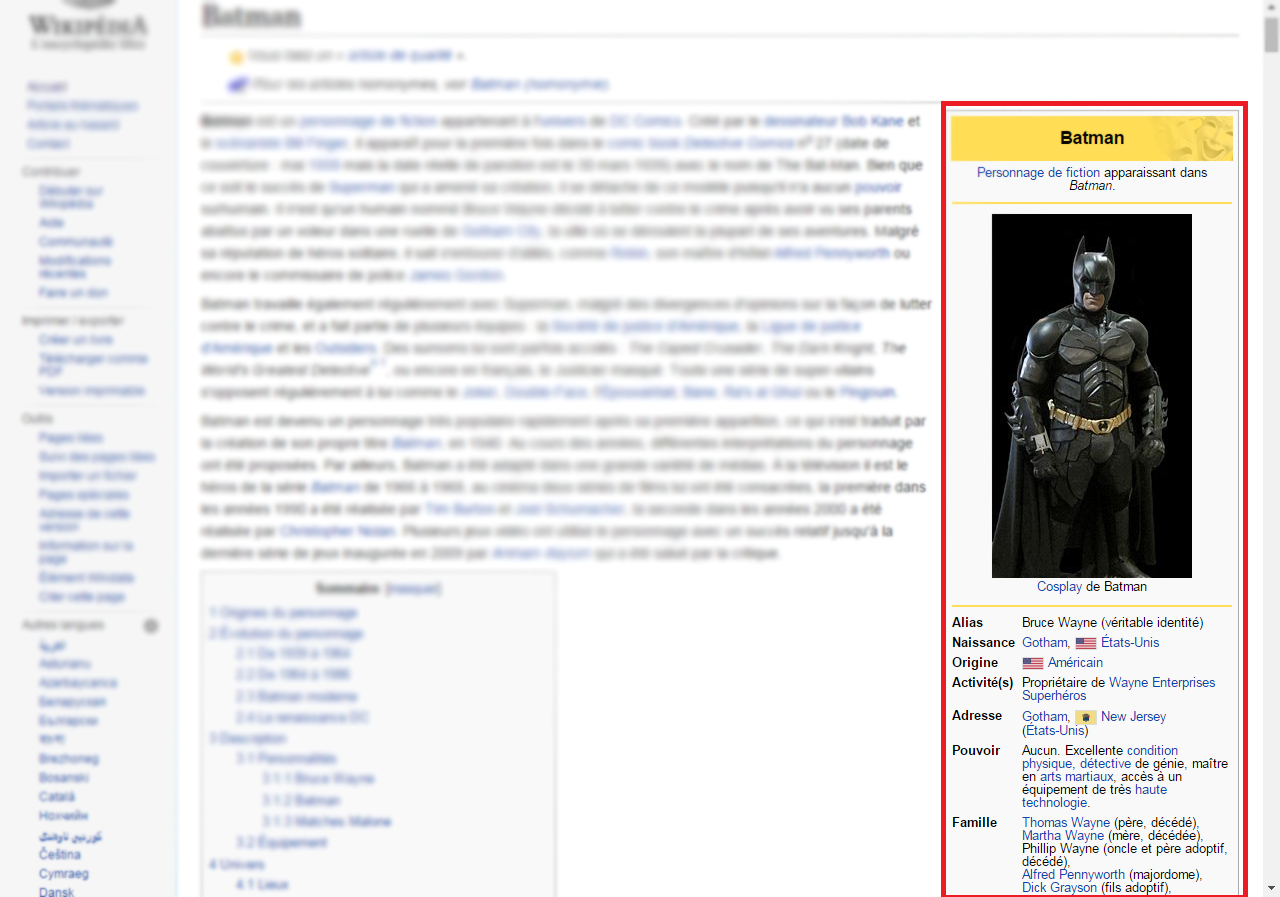Open Gotham link in the Naissance row
1280x897 pixels.
click(x=1044, y=643)
